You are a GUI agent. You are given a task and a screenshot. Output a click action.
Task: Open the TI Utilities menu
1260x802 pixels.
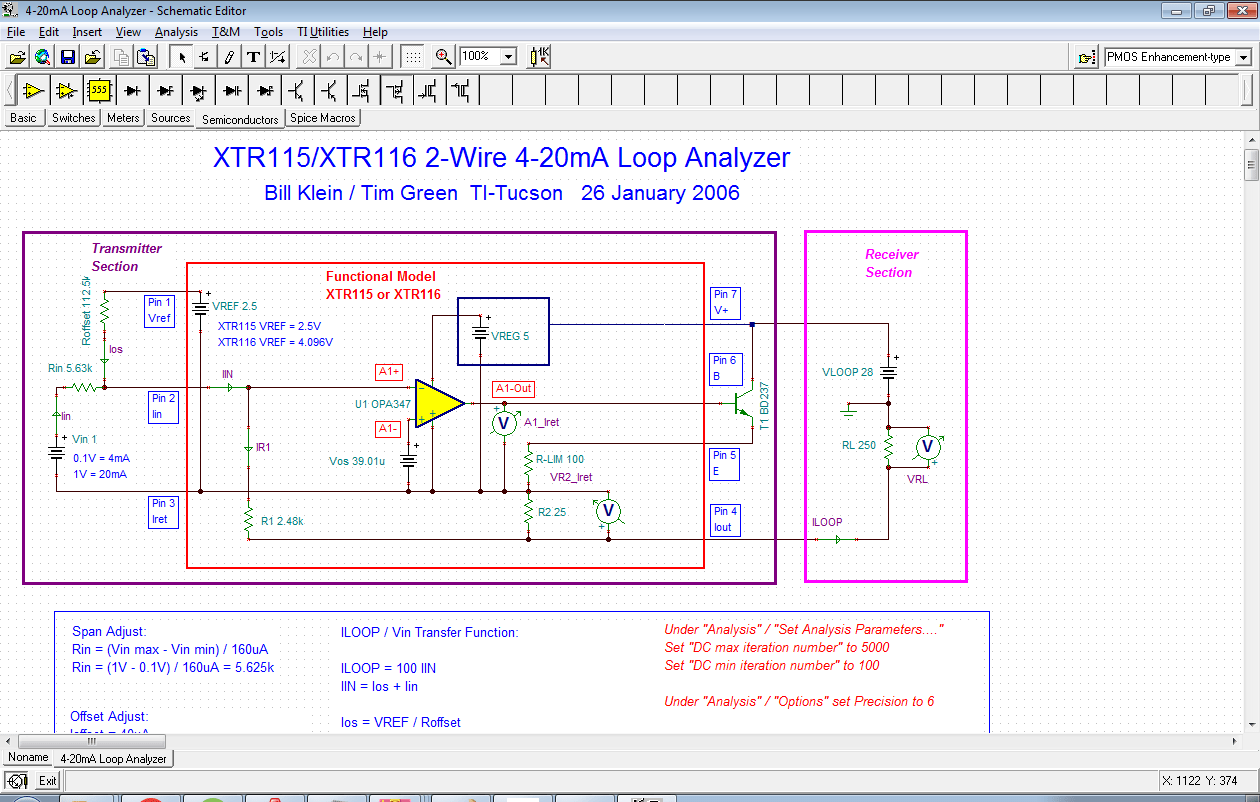323,32
